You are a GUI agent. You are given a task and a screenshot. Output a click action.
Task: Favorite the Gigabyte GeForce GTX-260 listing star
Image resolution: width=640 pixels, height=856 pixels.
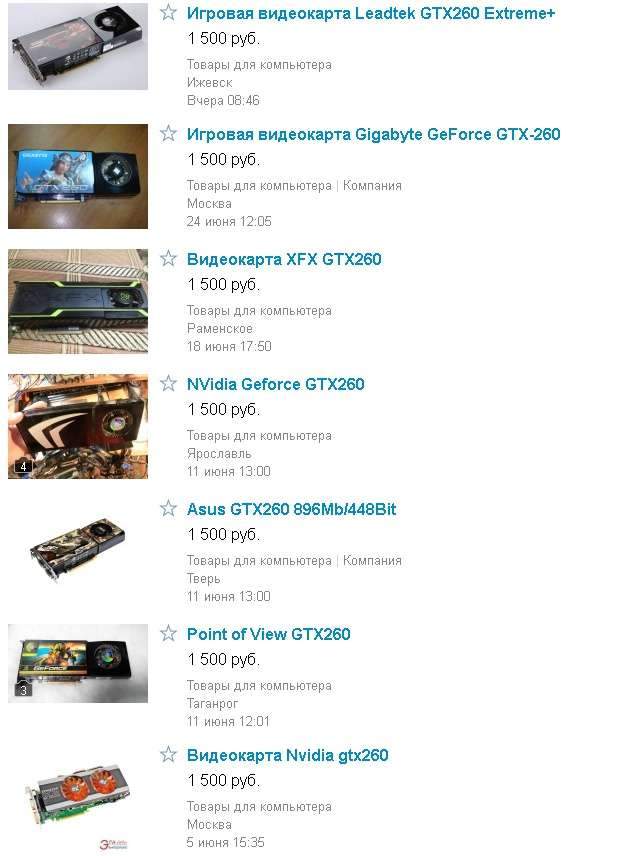click(168, 133)
